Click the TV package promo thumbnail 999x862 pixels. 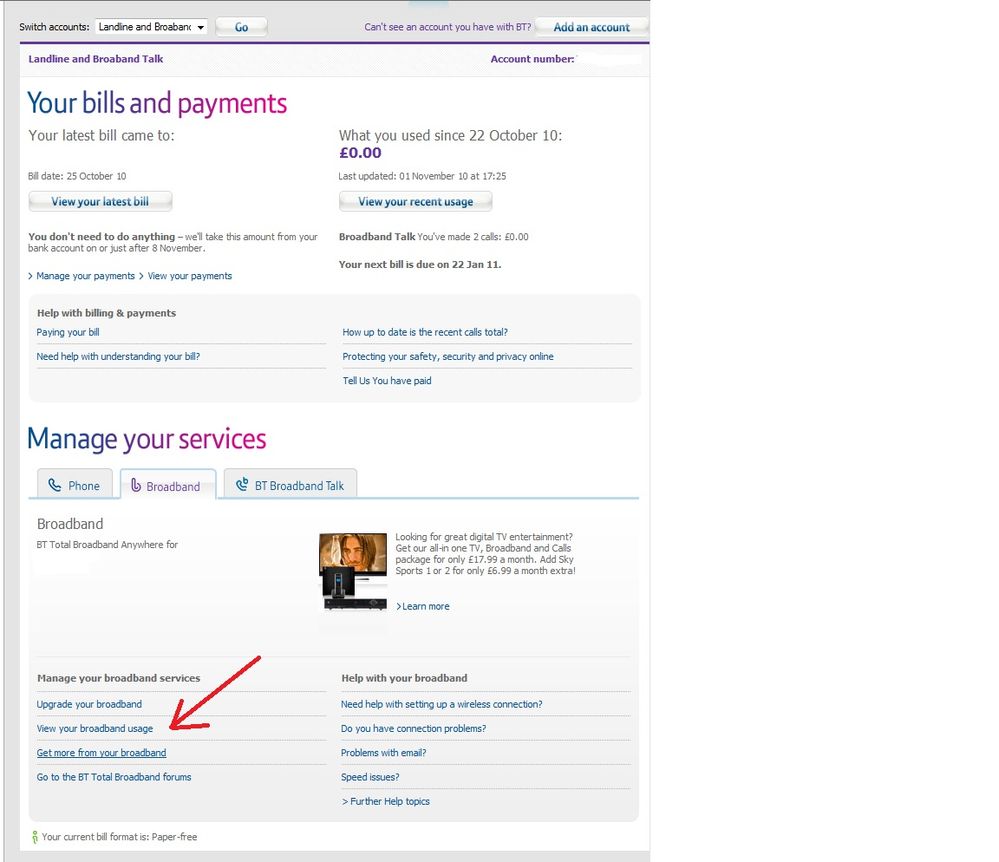(x=352, y=571)
